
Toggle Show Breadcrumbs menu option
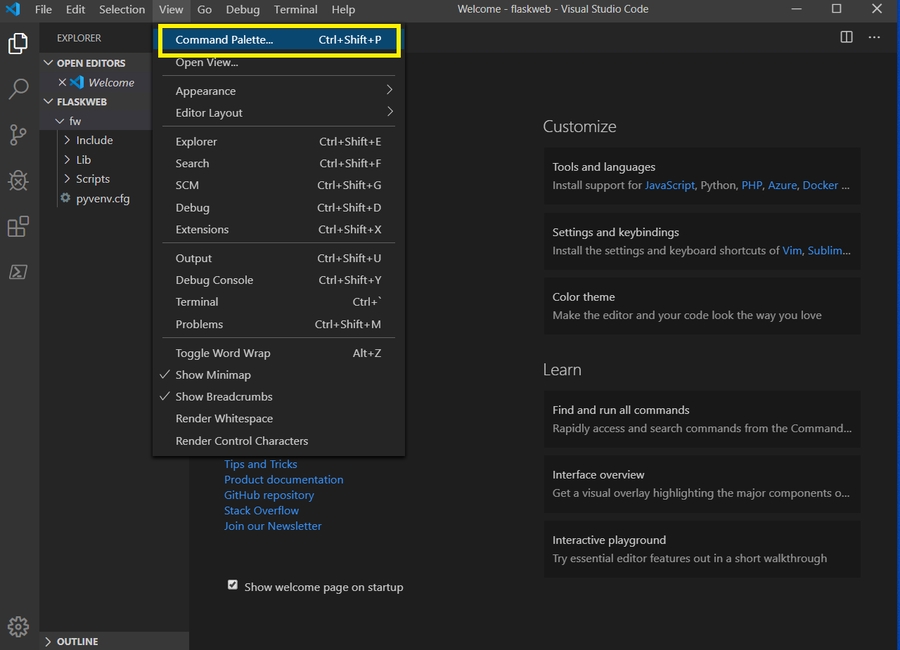(223, 397)
